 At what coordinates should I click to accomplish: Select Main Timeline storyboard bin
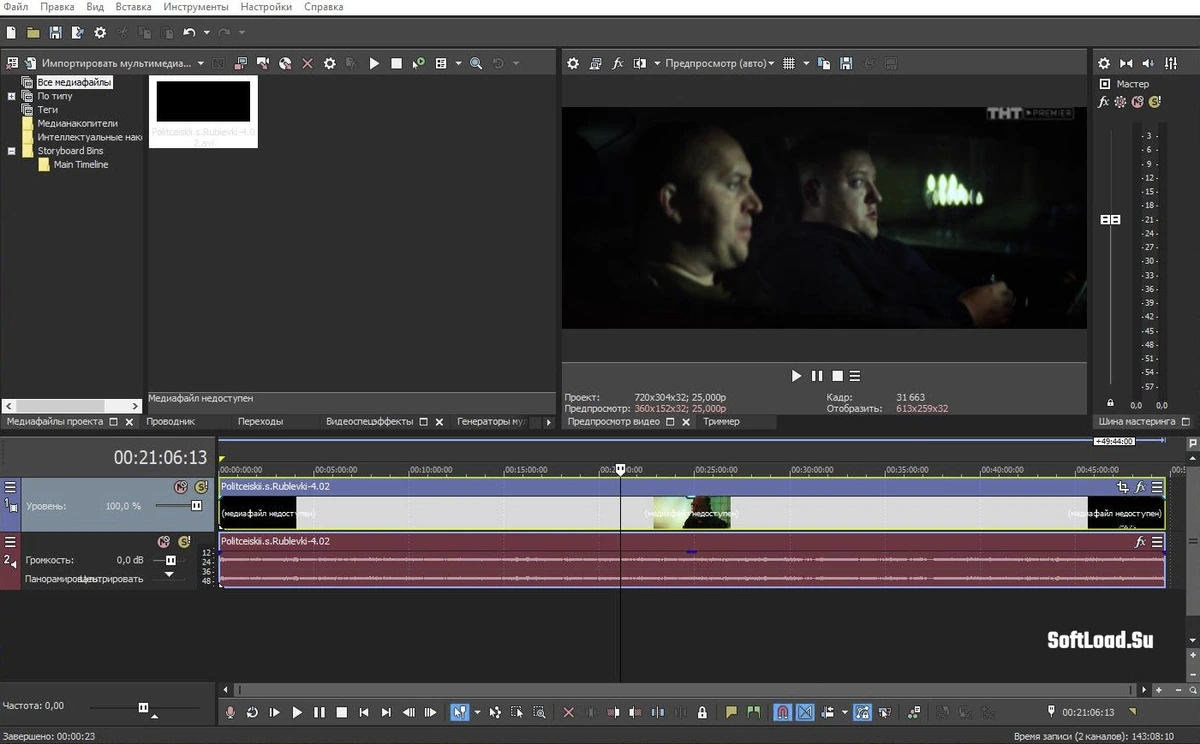[x=80, y=164]
